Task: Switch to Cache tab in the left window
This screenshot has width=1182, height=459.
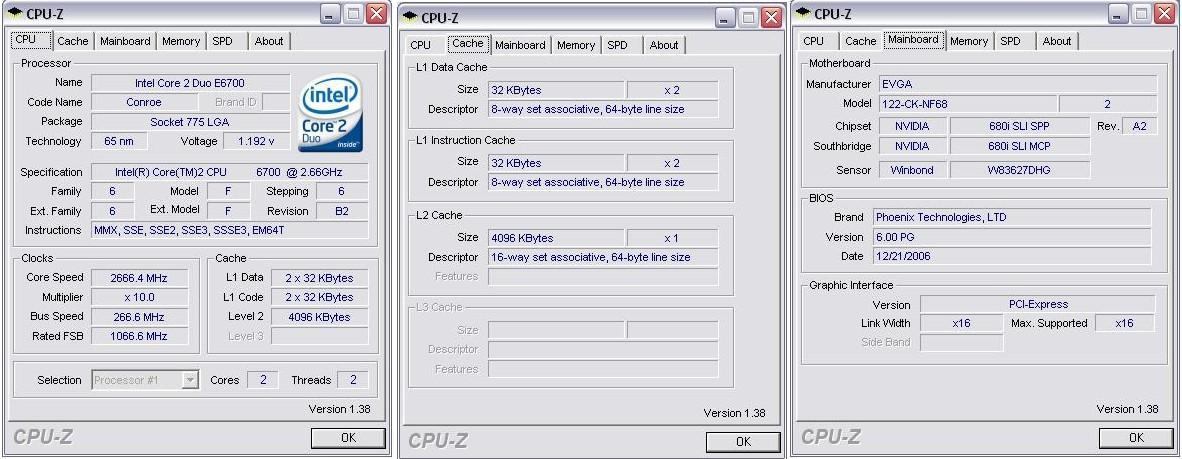Action: [x=73, y=41]
